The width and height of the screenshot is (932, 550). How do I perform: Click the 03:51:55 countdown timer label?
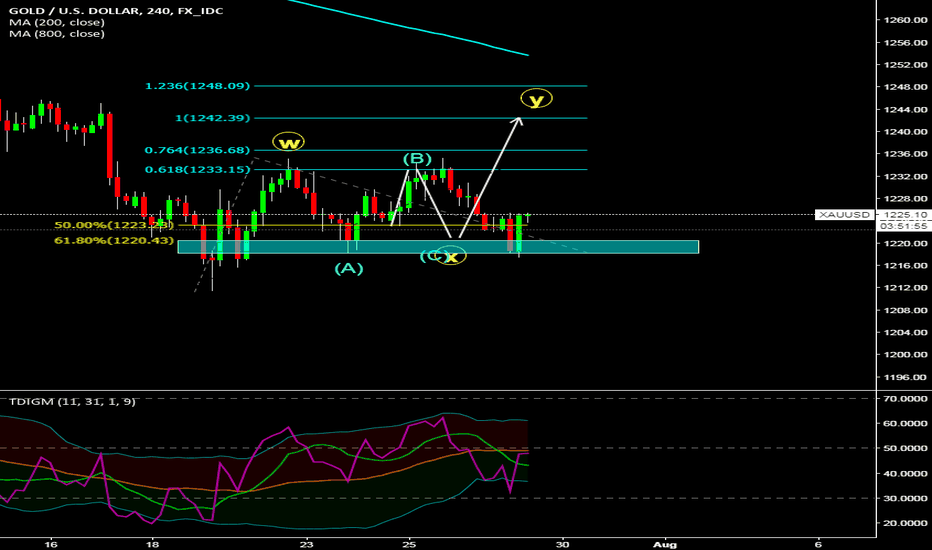tap(903, 226)
